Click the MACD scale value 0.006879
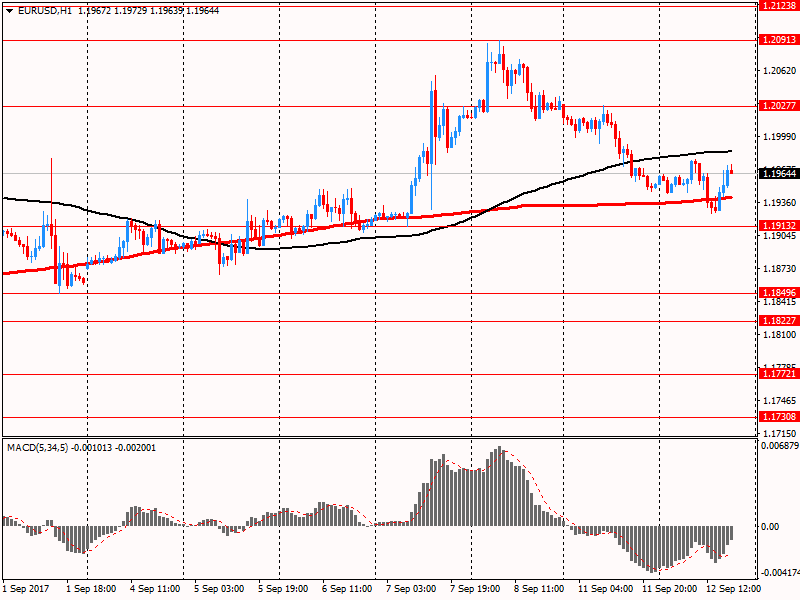Image resolution: width=800 pixels, height=600 pixels. point(780,446)
